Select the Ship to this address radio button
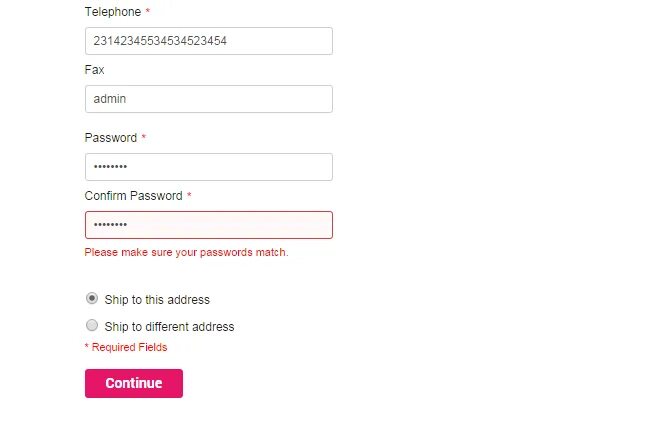 coord(92,298)
